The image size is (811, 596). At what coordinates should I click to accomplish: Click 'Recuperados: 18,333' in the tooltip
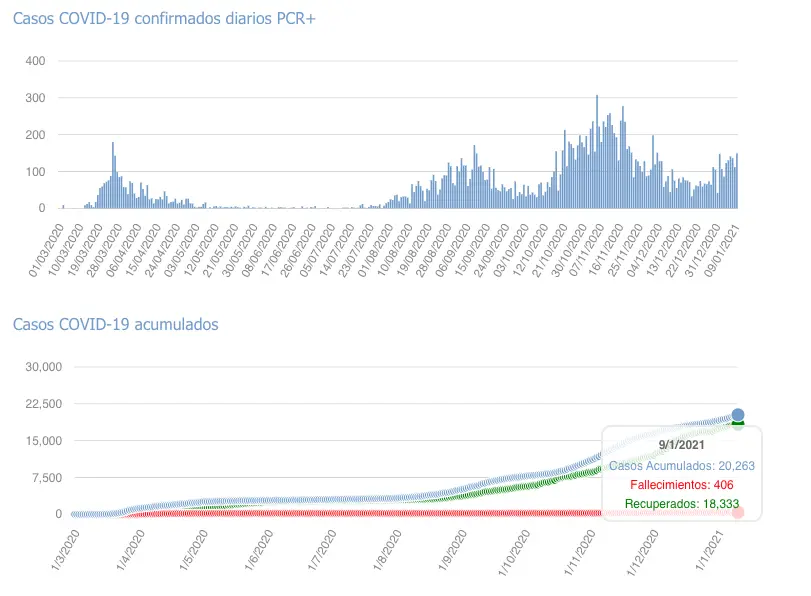(681, 504)
